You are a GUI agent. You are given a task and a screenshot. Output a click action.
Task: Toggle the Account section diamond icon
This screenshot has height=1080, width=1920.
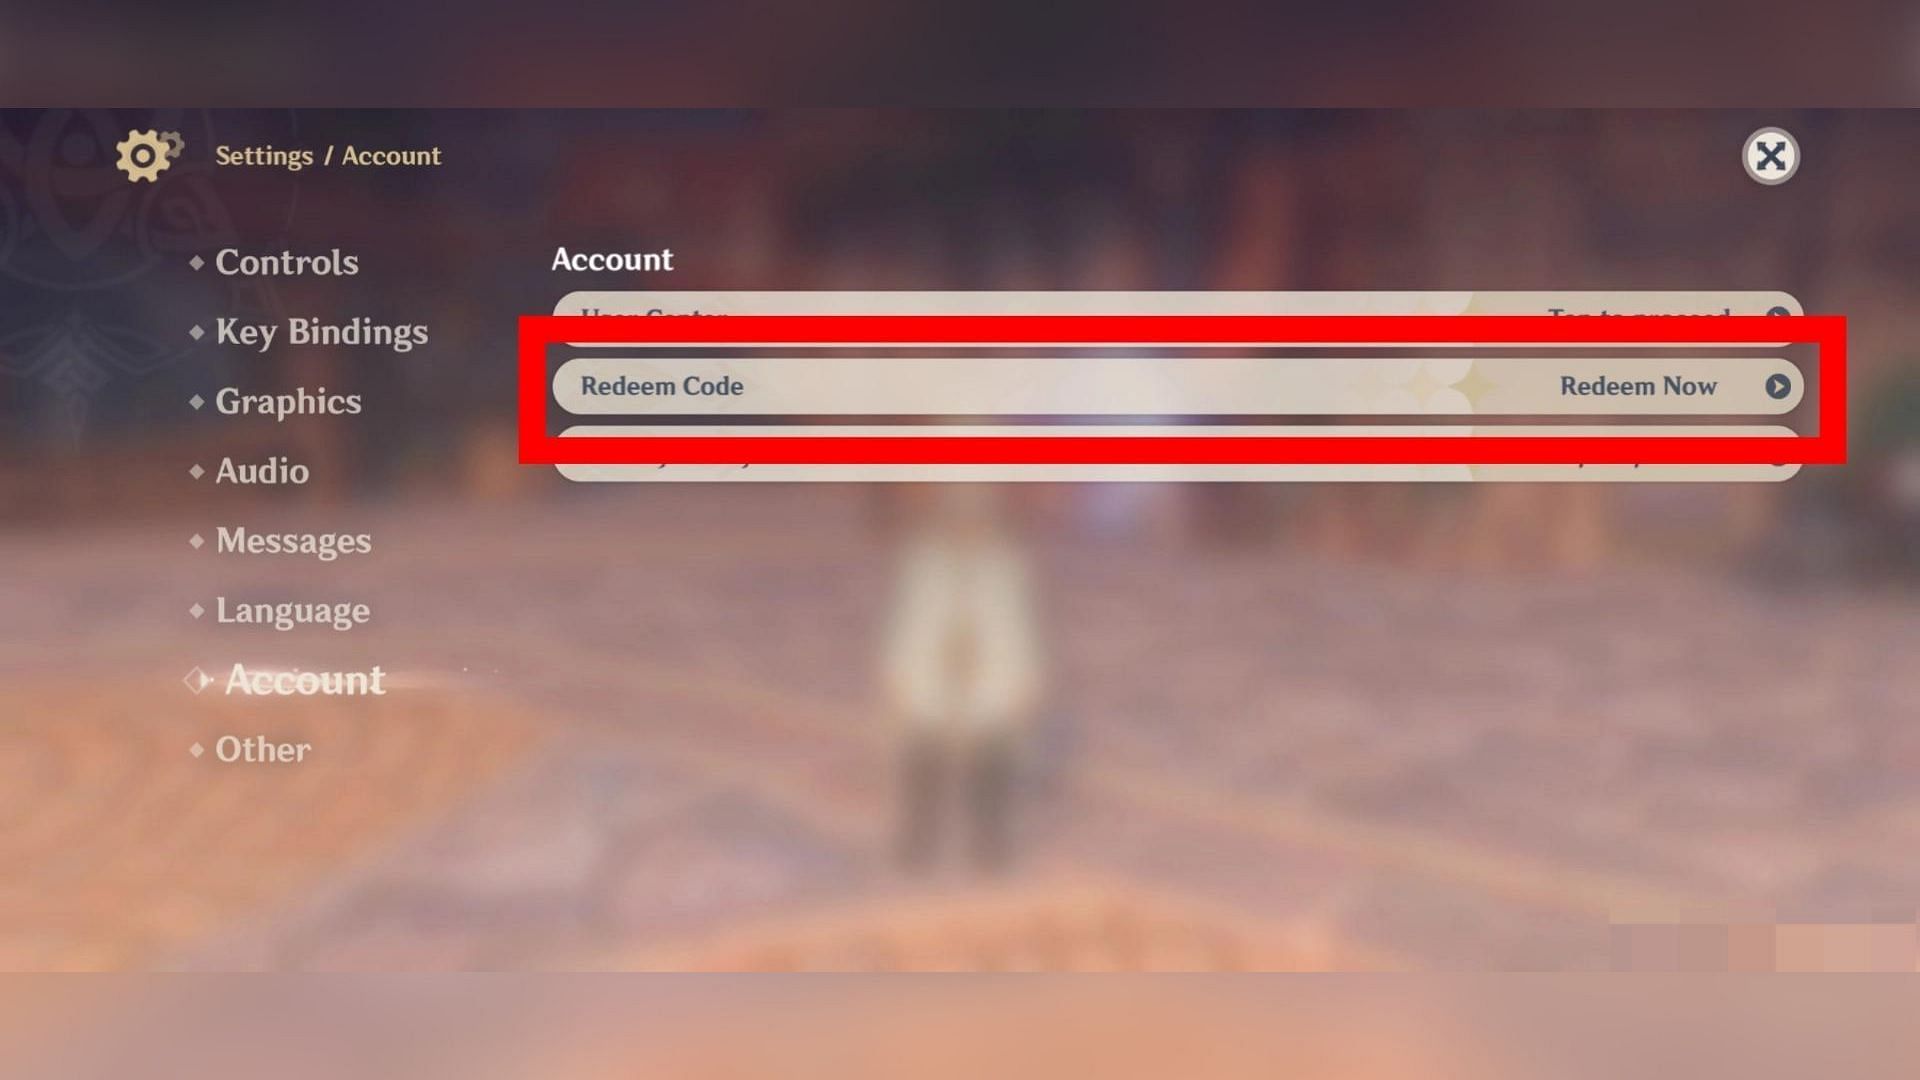pyautogui.click(x=195, y=679)
